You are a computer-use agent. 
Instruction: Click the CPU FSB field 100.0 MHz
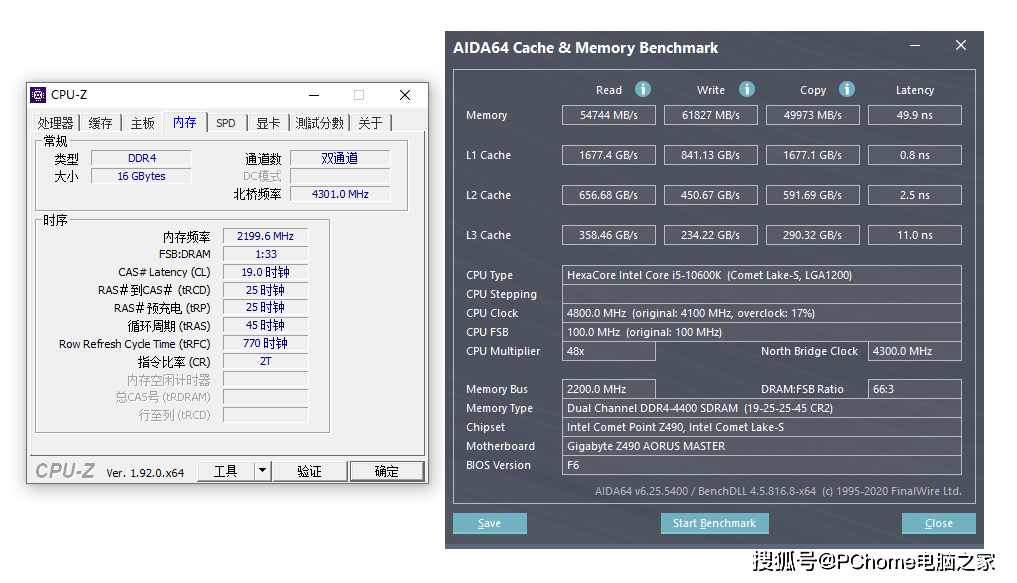click(761, 332)
